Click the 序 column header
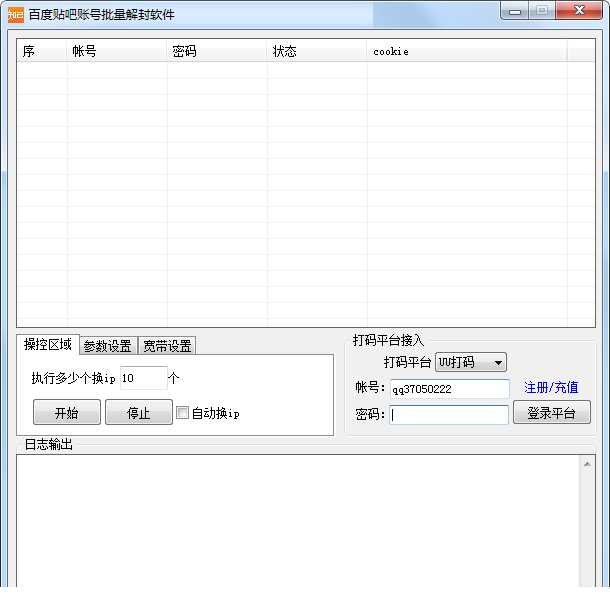Image resolution: width=610 pixels, height=610 pixels. [42, 51]
